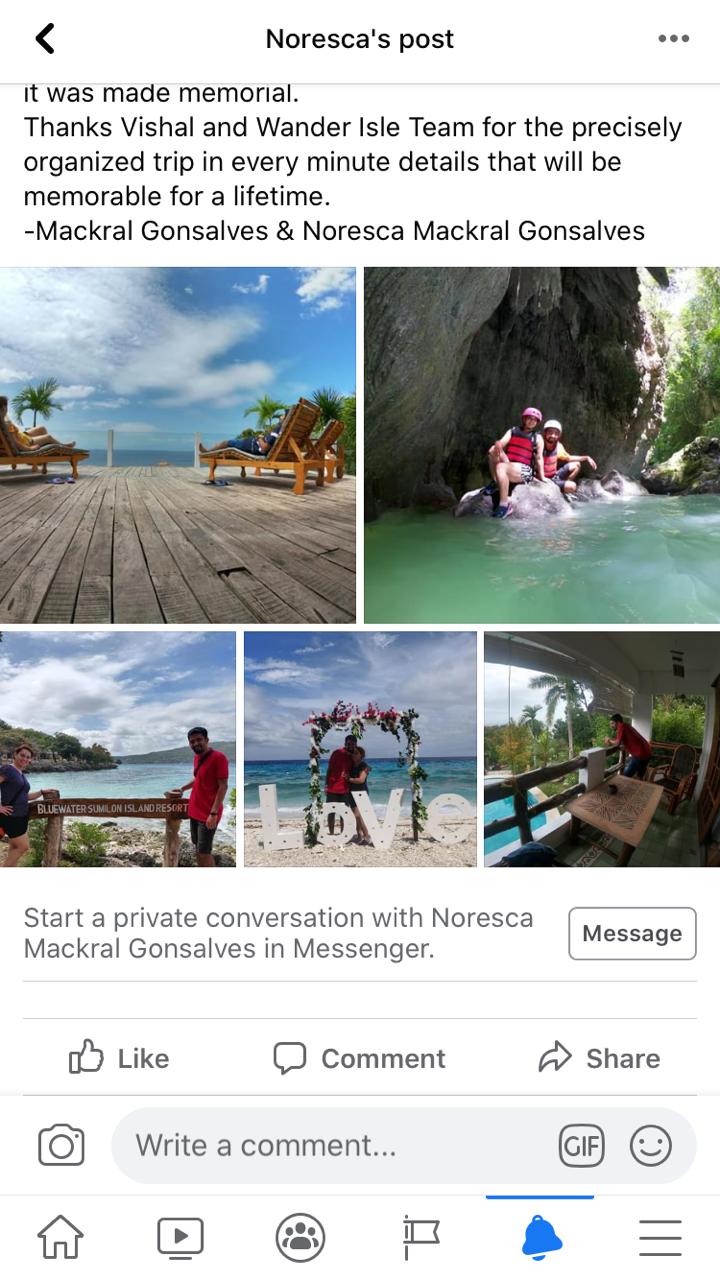
Task: Open the GIF picker in comment box
Action: point(581,1146)
